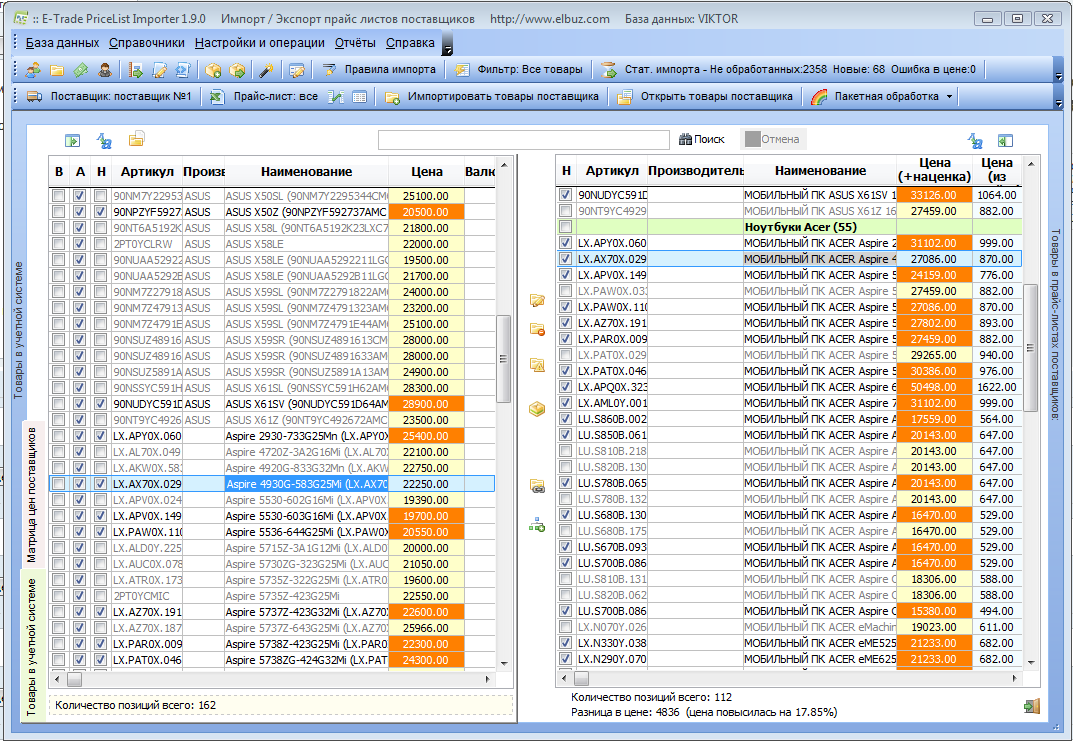Open the Справка menu

(410, 43)
